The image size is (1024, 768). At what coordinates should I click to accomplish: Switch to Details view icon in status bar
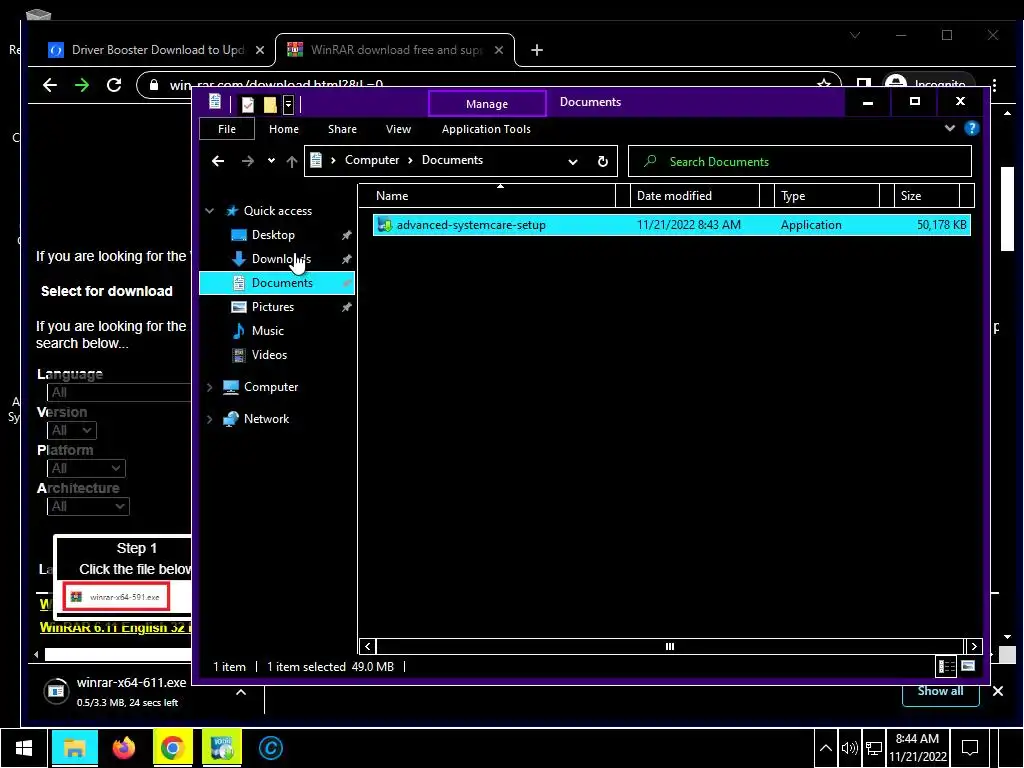(x=946, y=666)
